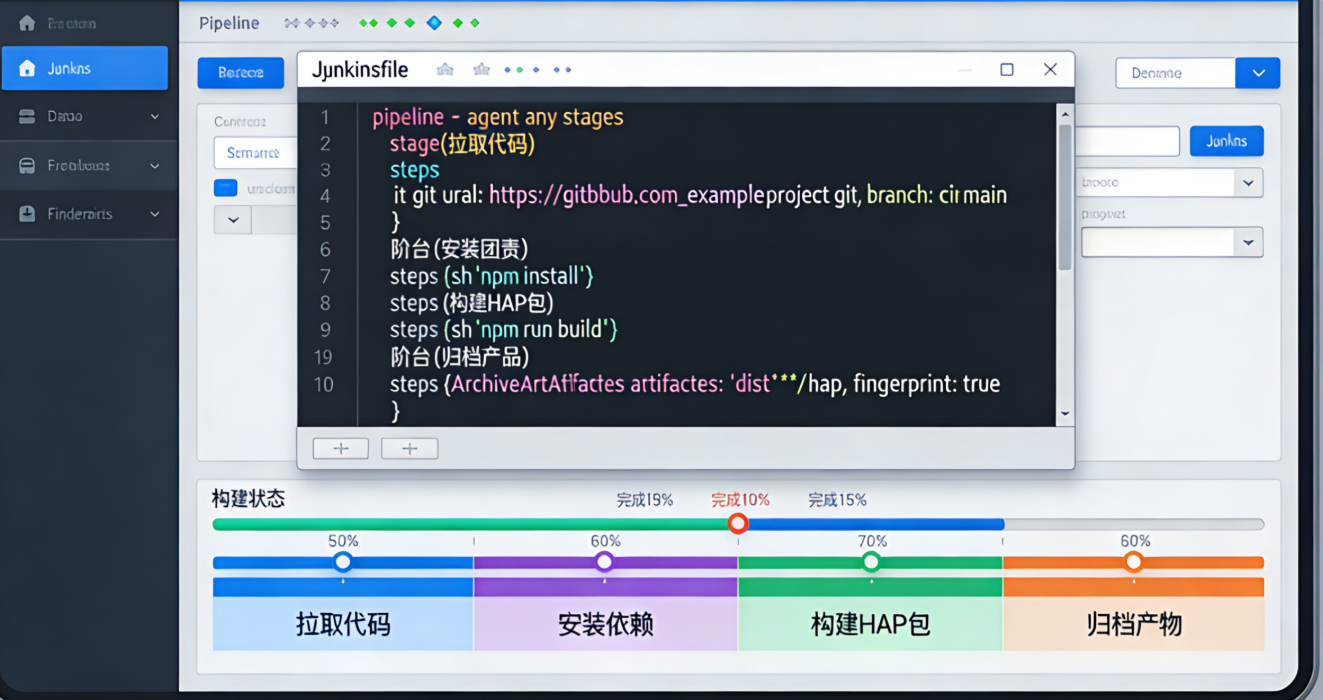Click the 构建状态 heading
Viewport: 1323px width, 700px height.
(x=248, y=498)
